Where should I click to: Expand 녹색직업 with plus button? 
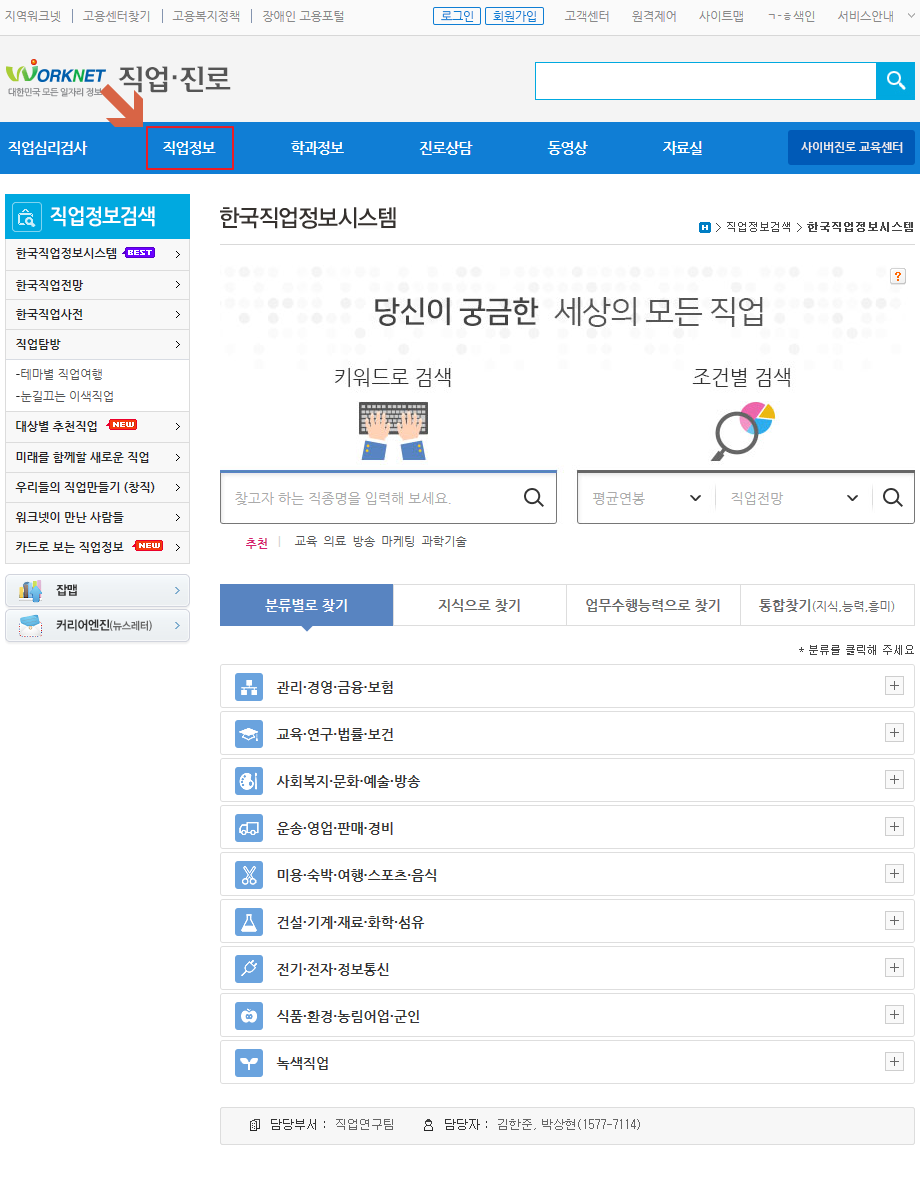(x=894, y=1062)
